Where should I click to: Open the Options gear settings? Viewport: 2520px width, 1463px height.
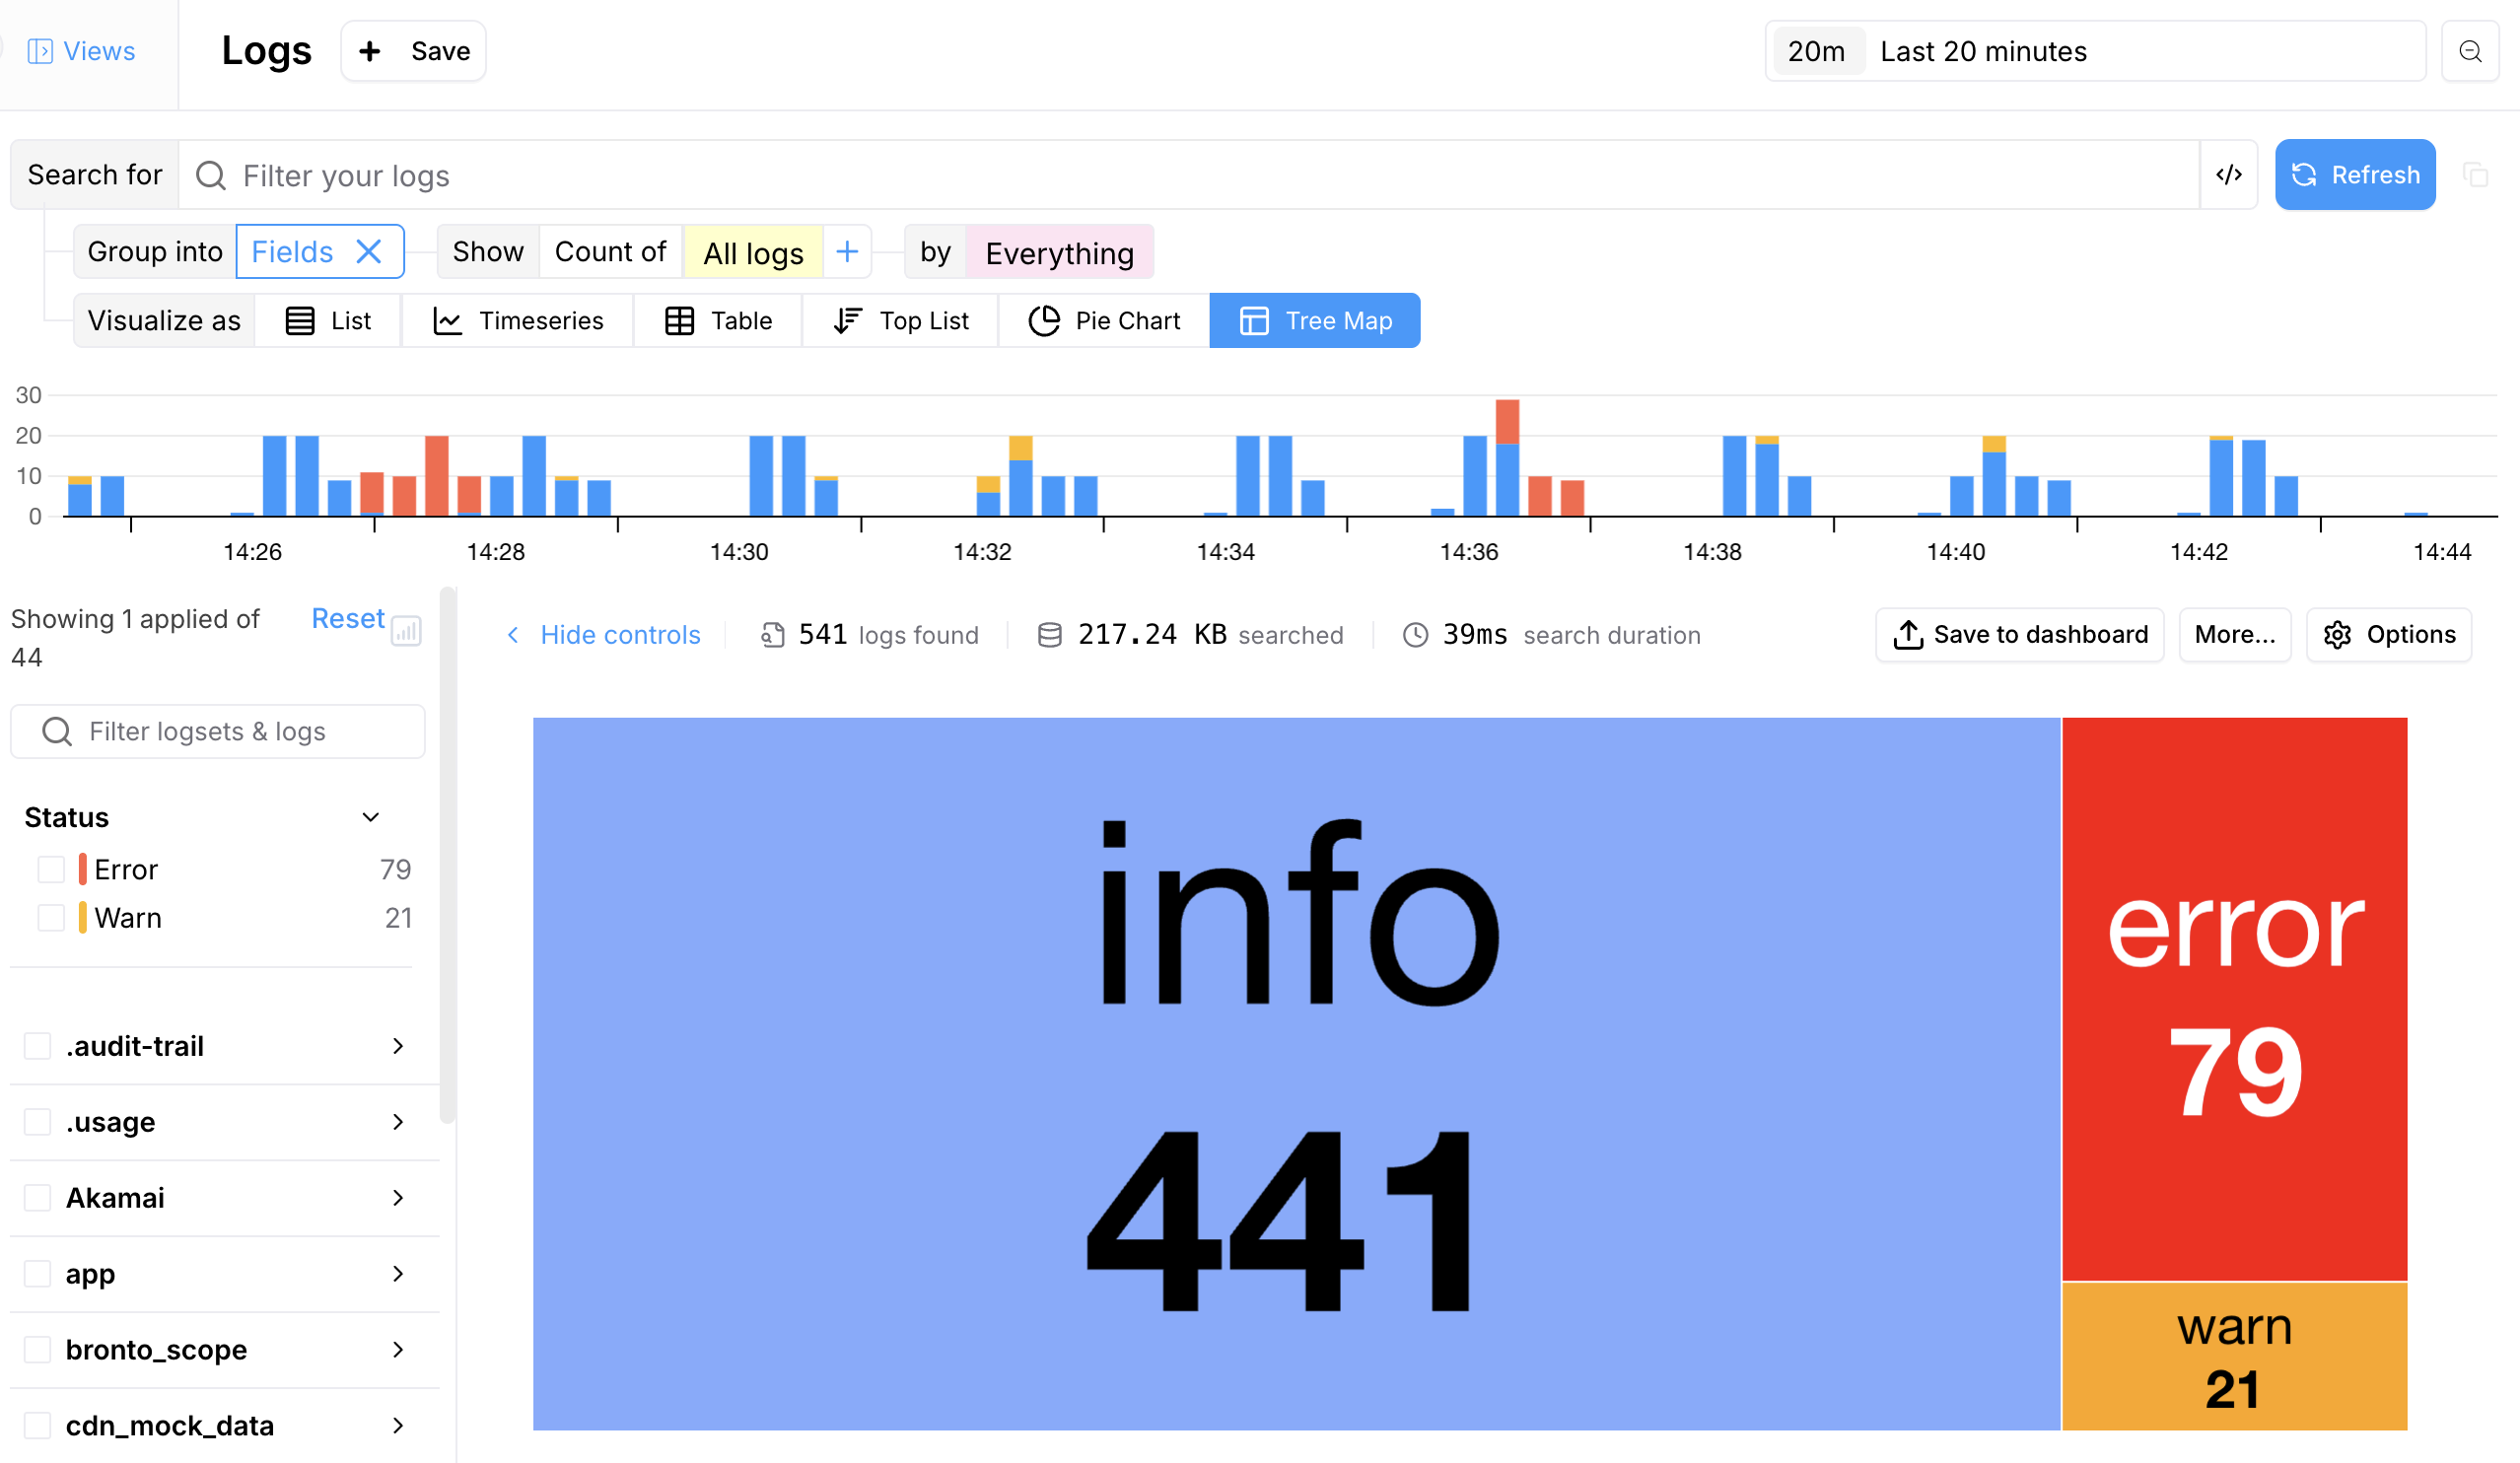tap(2388, 635)
